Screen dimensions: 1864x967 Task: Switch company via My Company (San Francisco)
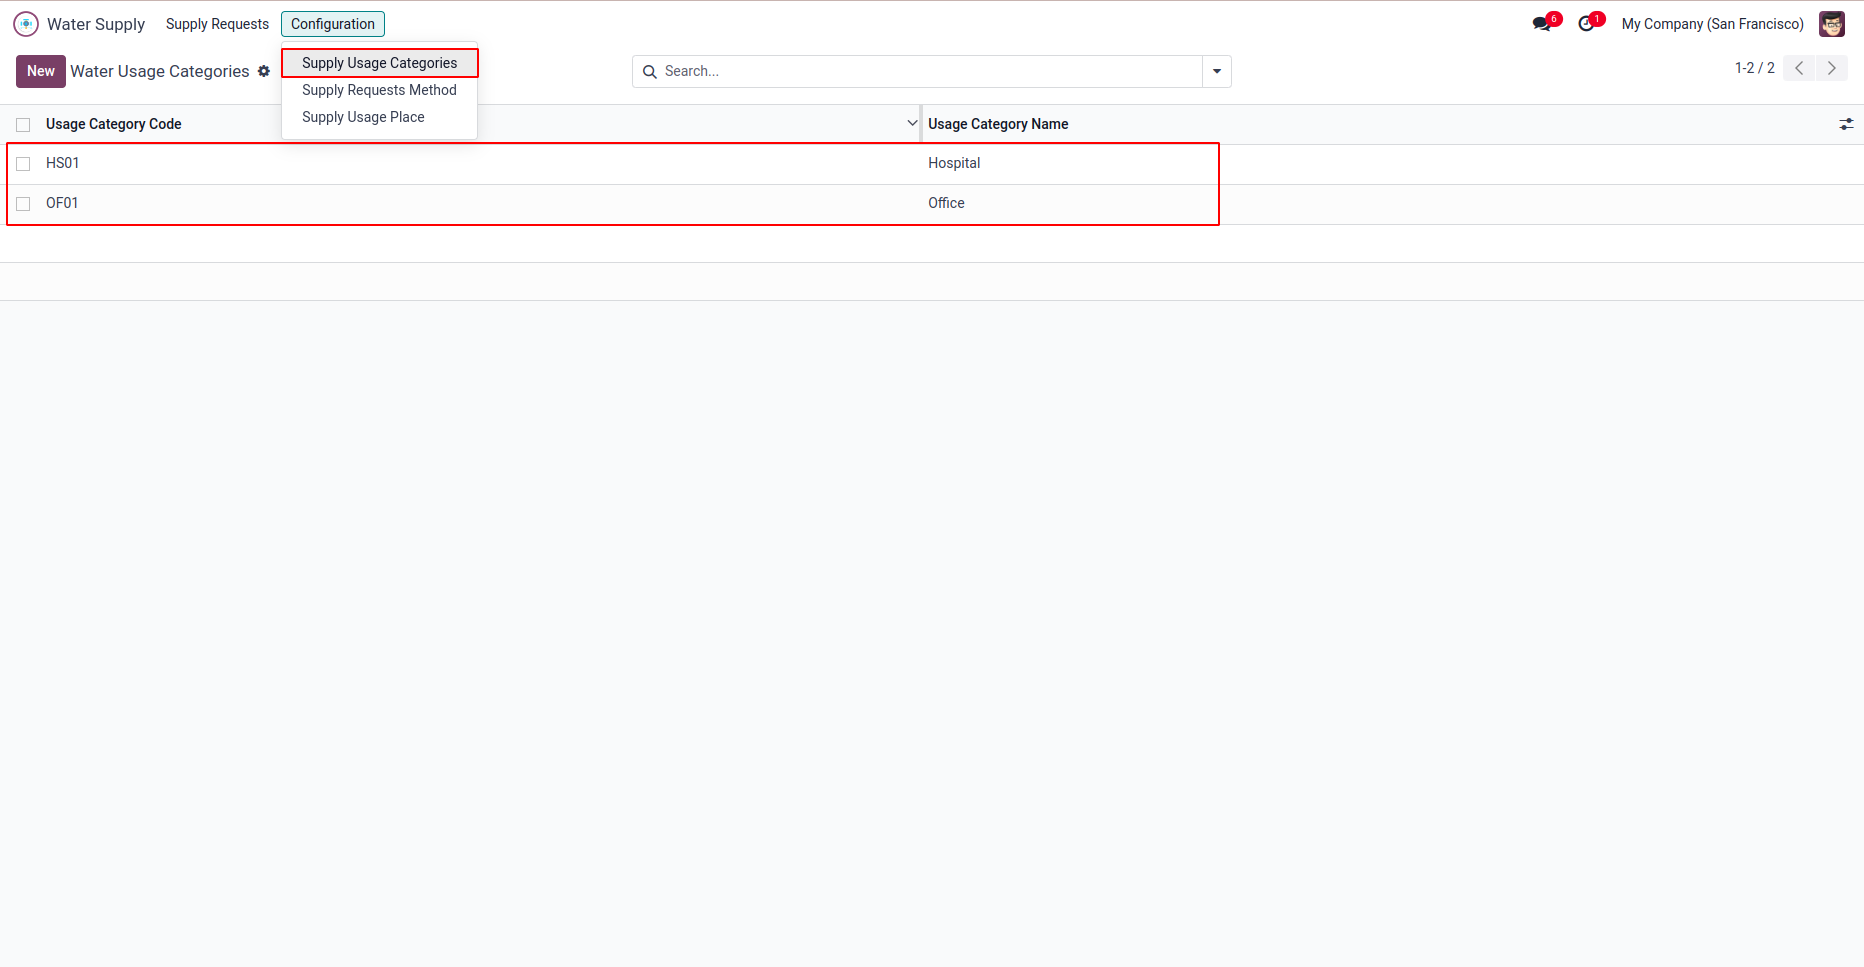(x=1713, y=24)
